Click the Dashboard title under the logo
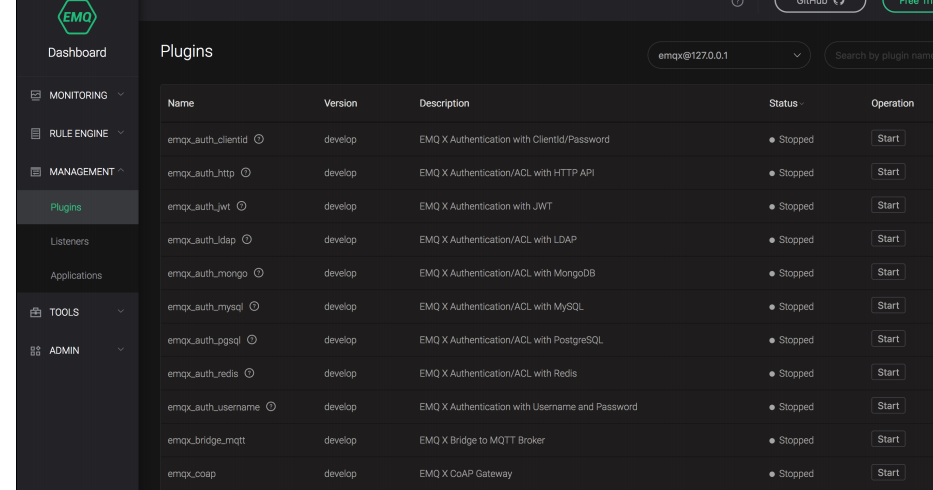The width and height of the screenshot is (933, 490). (77, 52)
